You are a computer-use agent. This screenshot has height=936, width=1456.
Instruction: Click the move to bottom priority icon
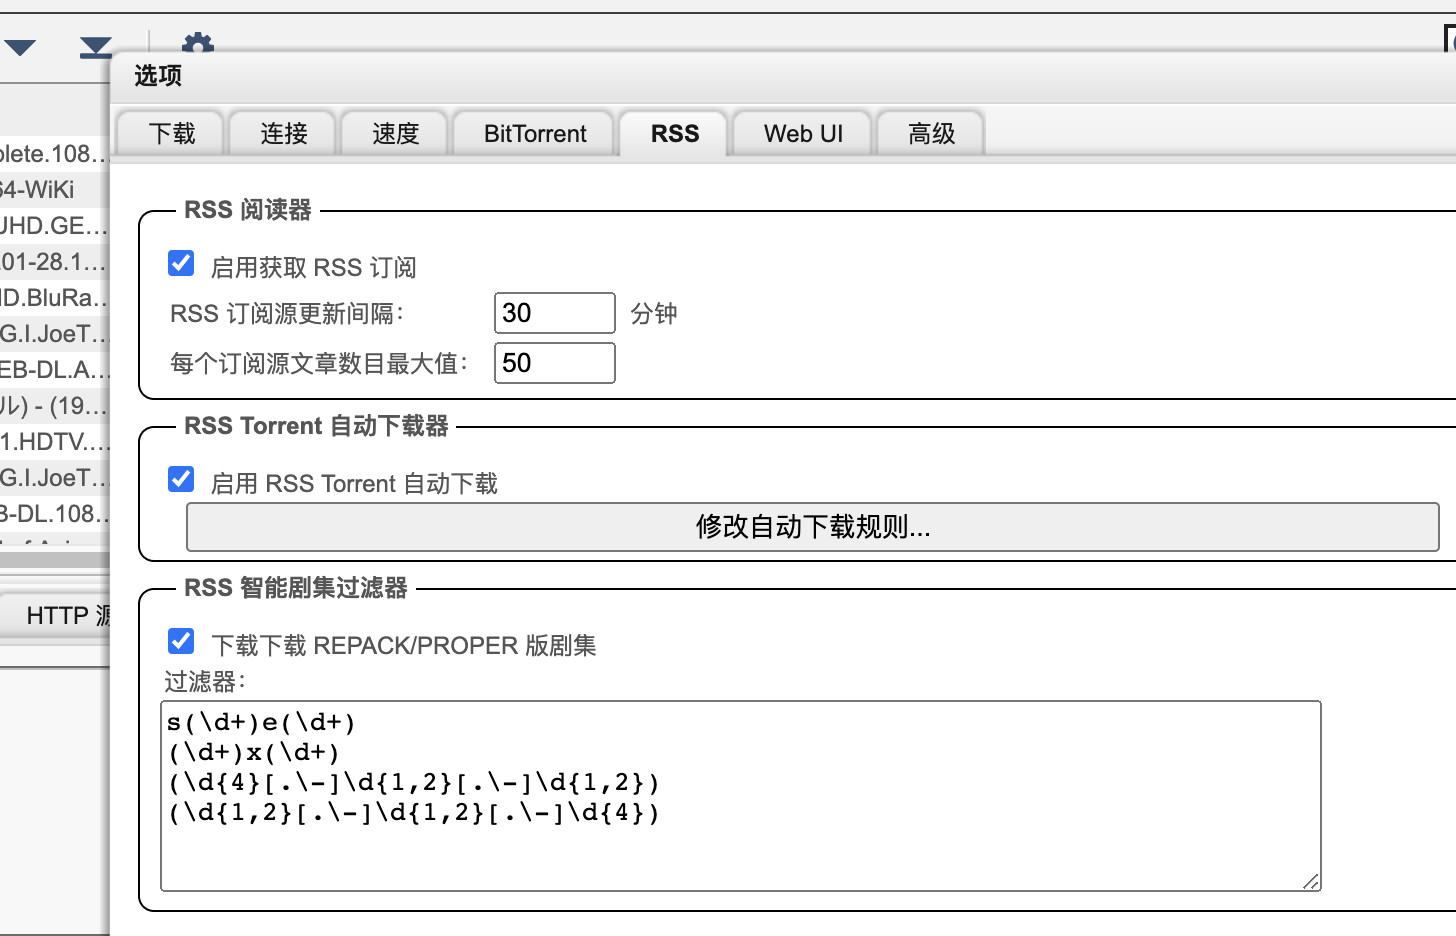tap(96, 47)
